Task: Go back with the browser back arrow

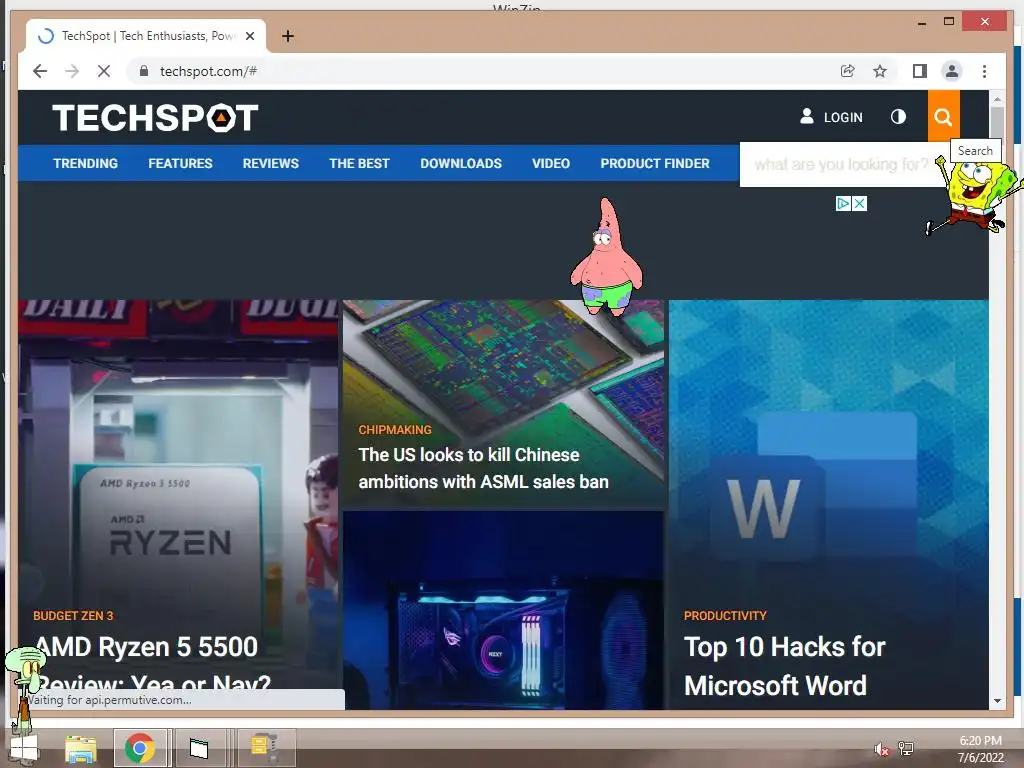Action: (40, 71)
